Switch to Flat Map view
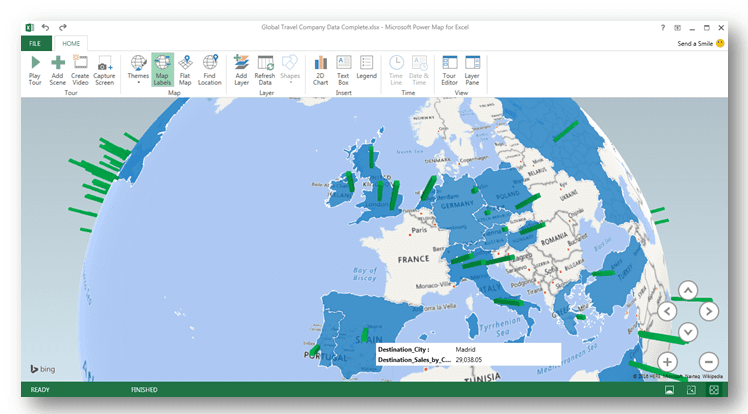Image resolution: width=748 pixels, height=414 pixels. coord(185,71)
